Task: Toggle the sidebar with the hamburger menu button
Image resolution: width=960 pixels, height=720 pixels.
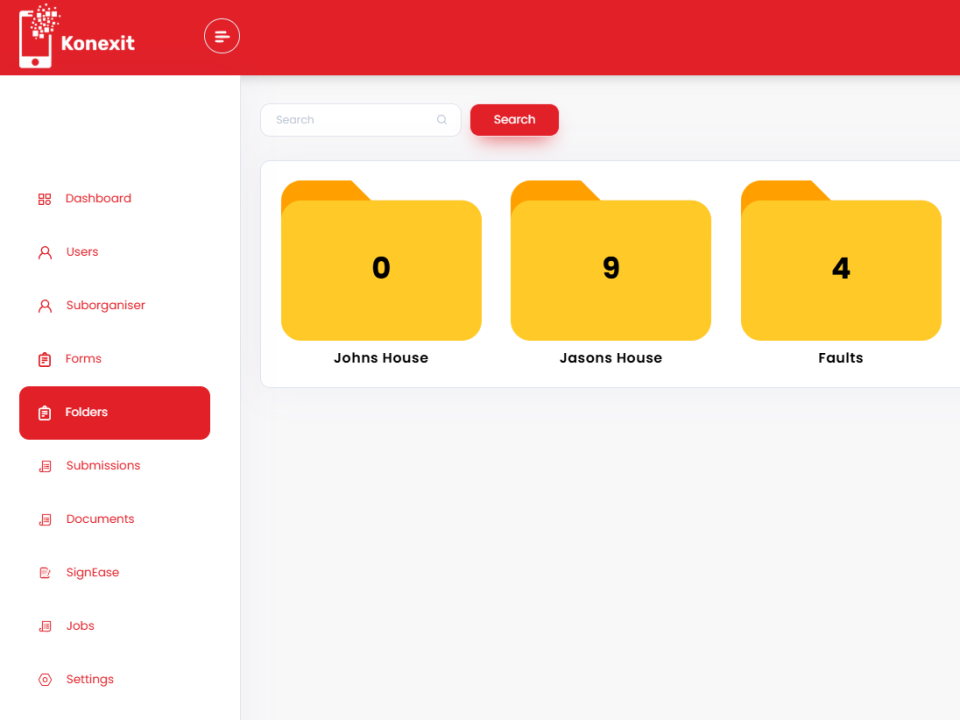Action: (x=222, y=37)
